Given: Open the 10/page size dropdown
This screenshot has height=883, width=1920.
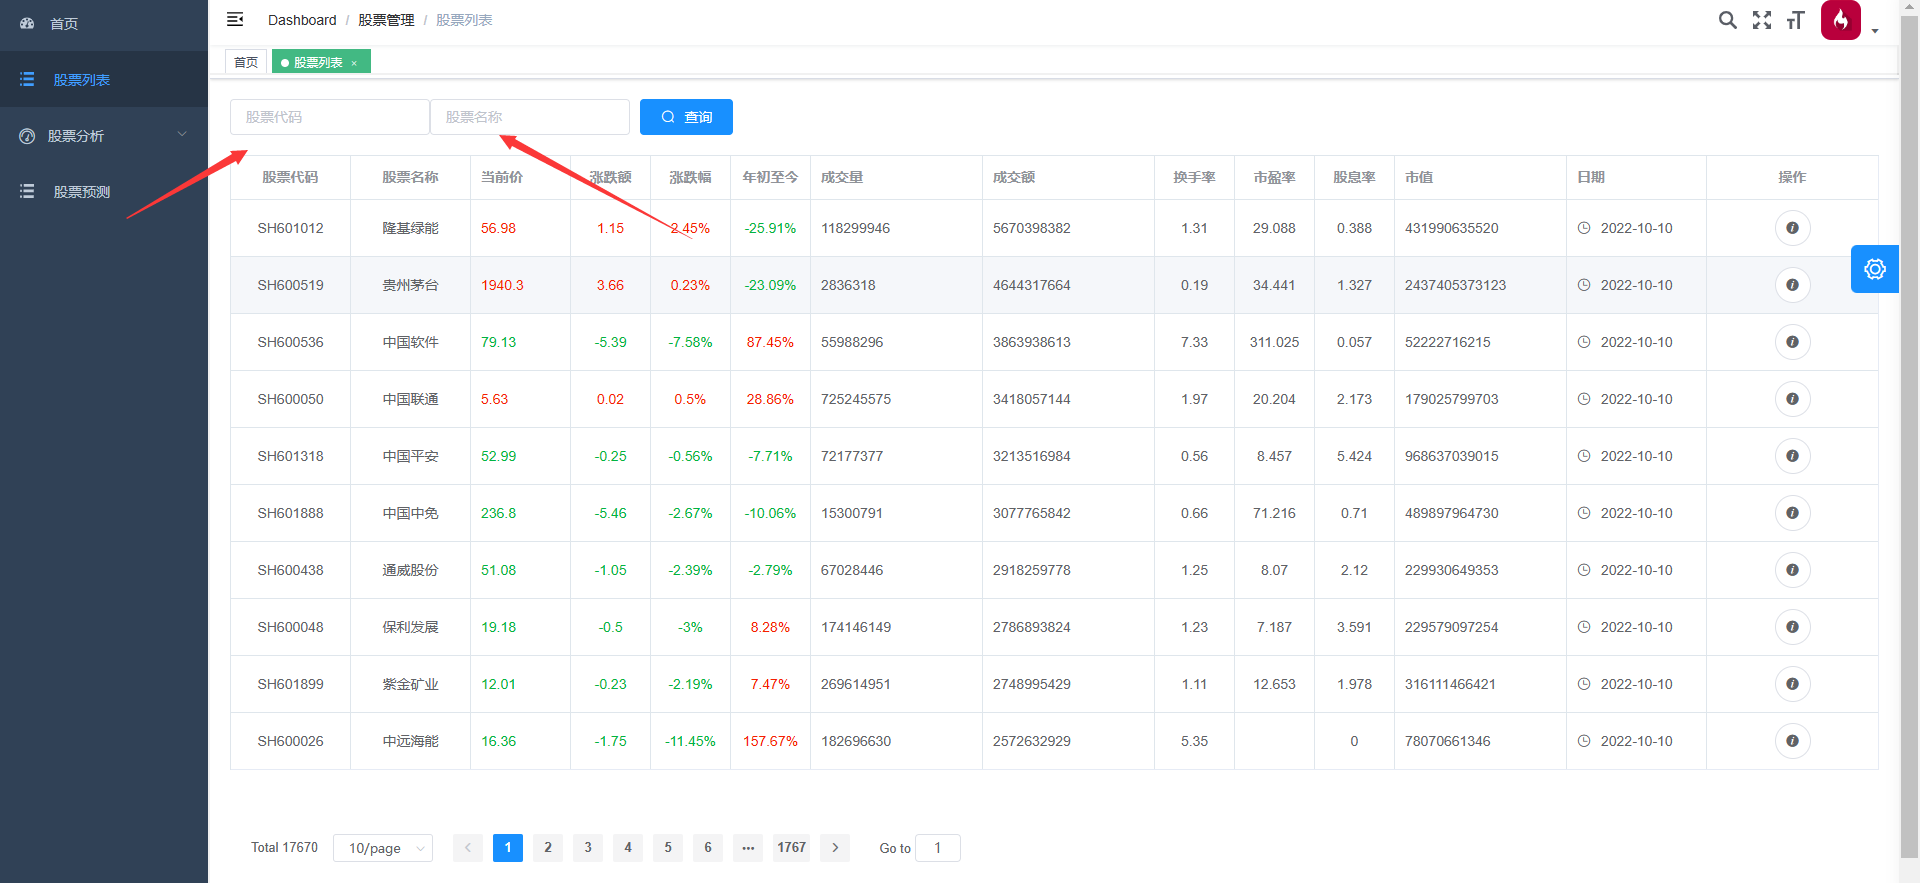Looking at the screenshot, I should coord(383,848).
